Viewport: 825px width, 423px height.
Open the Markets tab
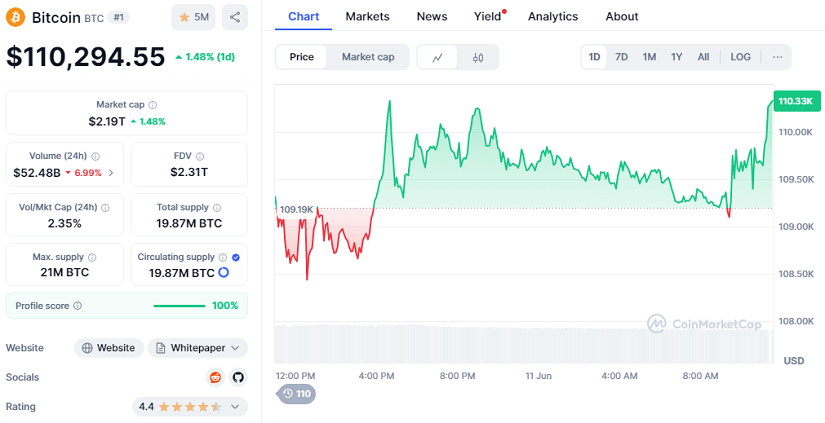[x=367, y=16]
